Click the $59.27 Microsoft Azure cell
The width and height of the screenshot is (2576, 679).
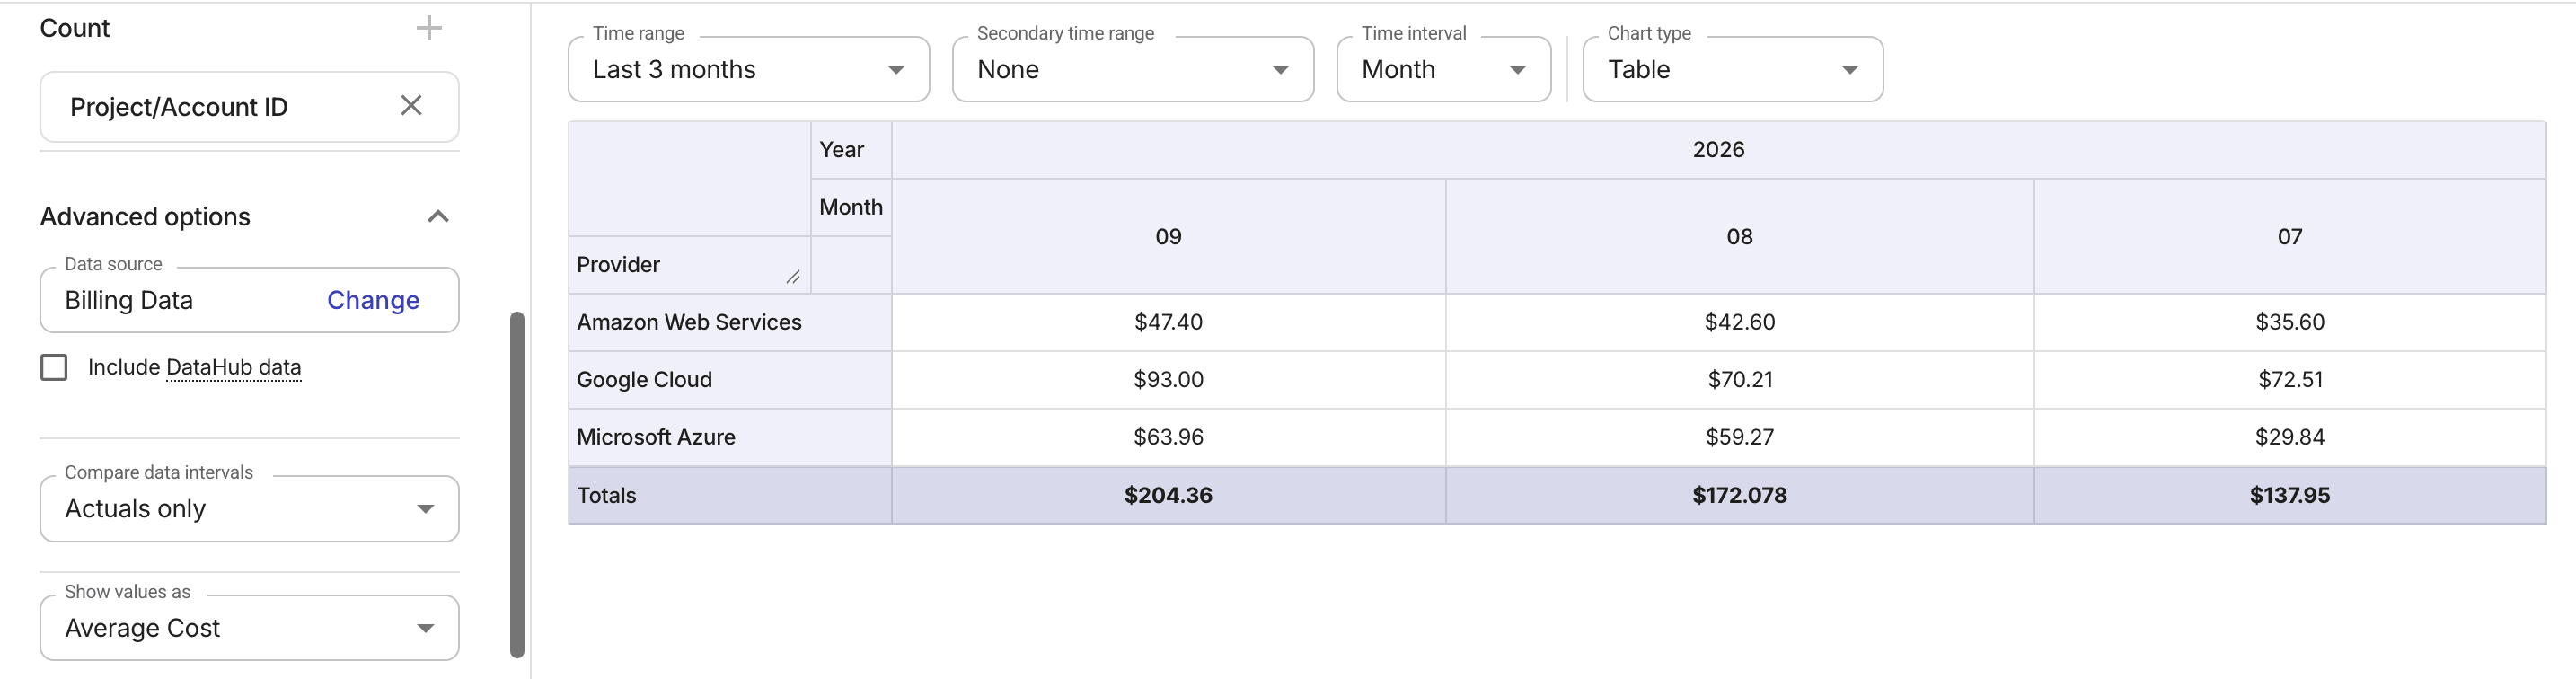[1739, 437]
